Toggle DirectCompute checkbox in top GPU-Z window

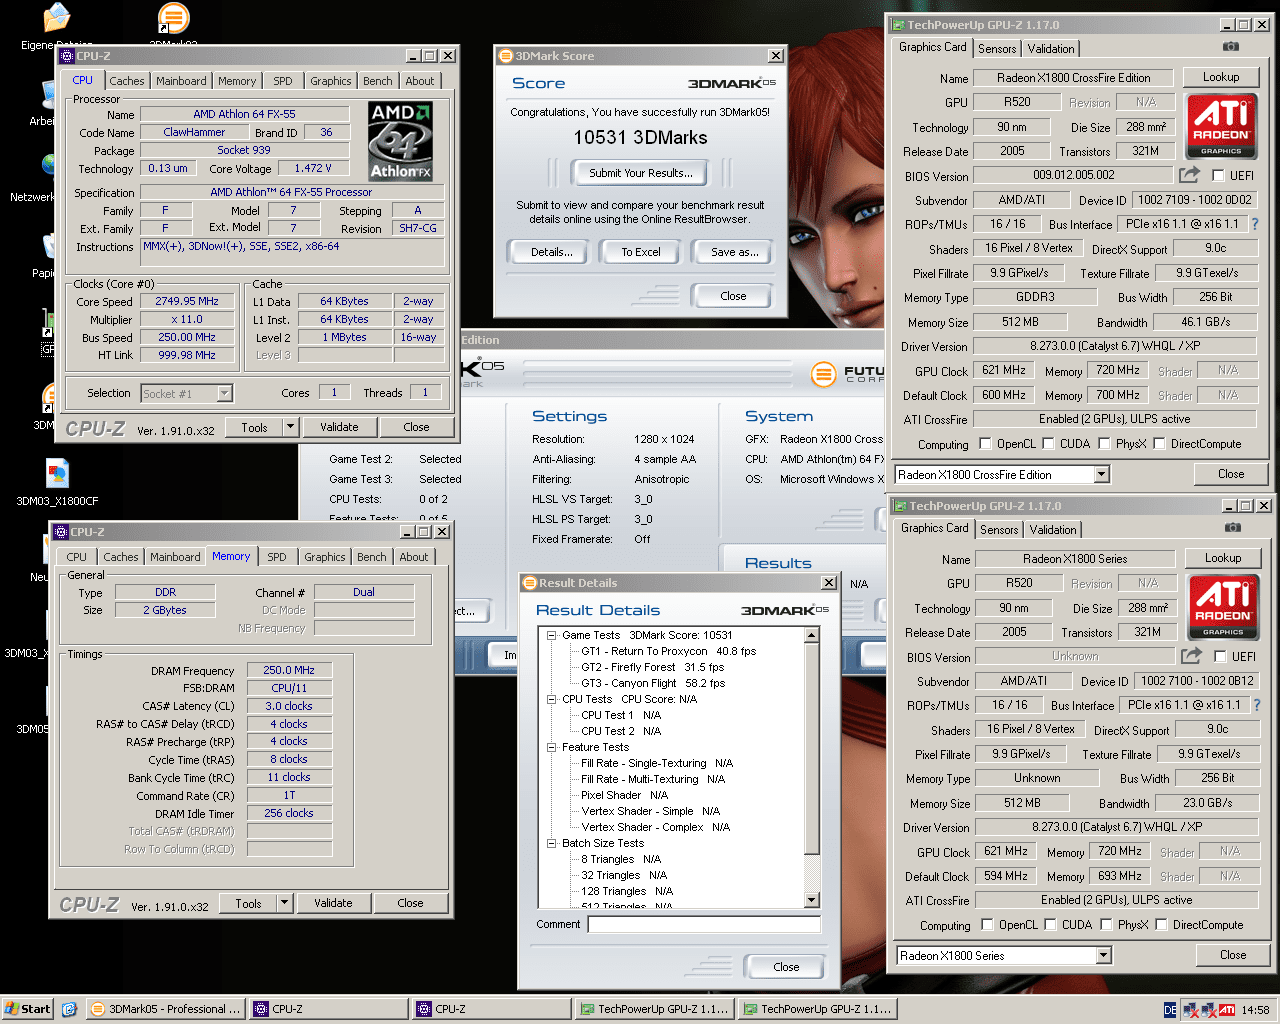(x=1160, y=443)
